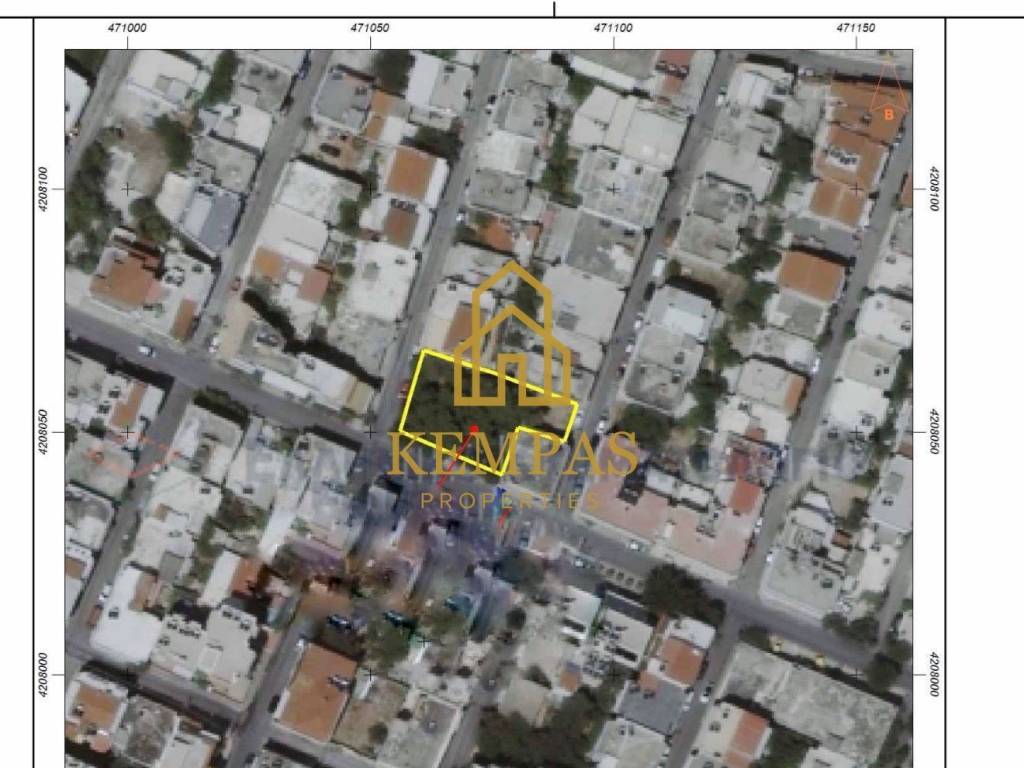Click the right 4208100 coordinate label
1024x768 pixels.
[933, 189]
